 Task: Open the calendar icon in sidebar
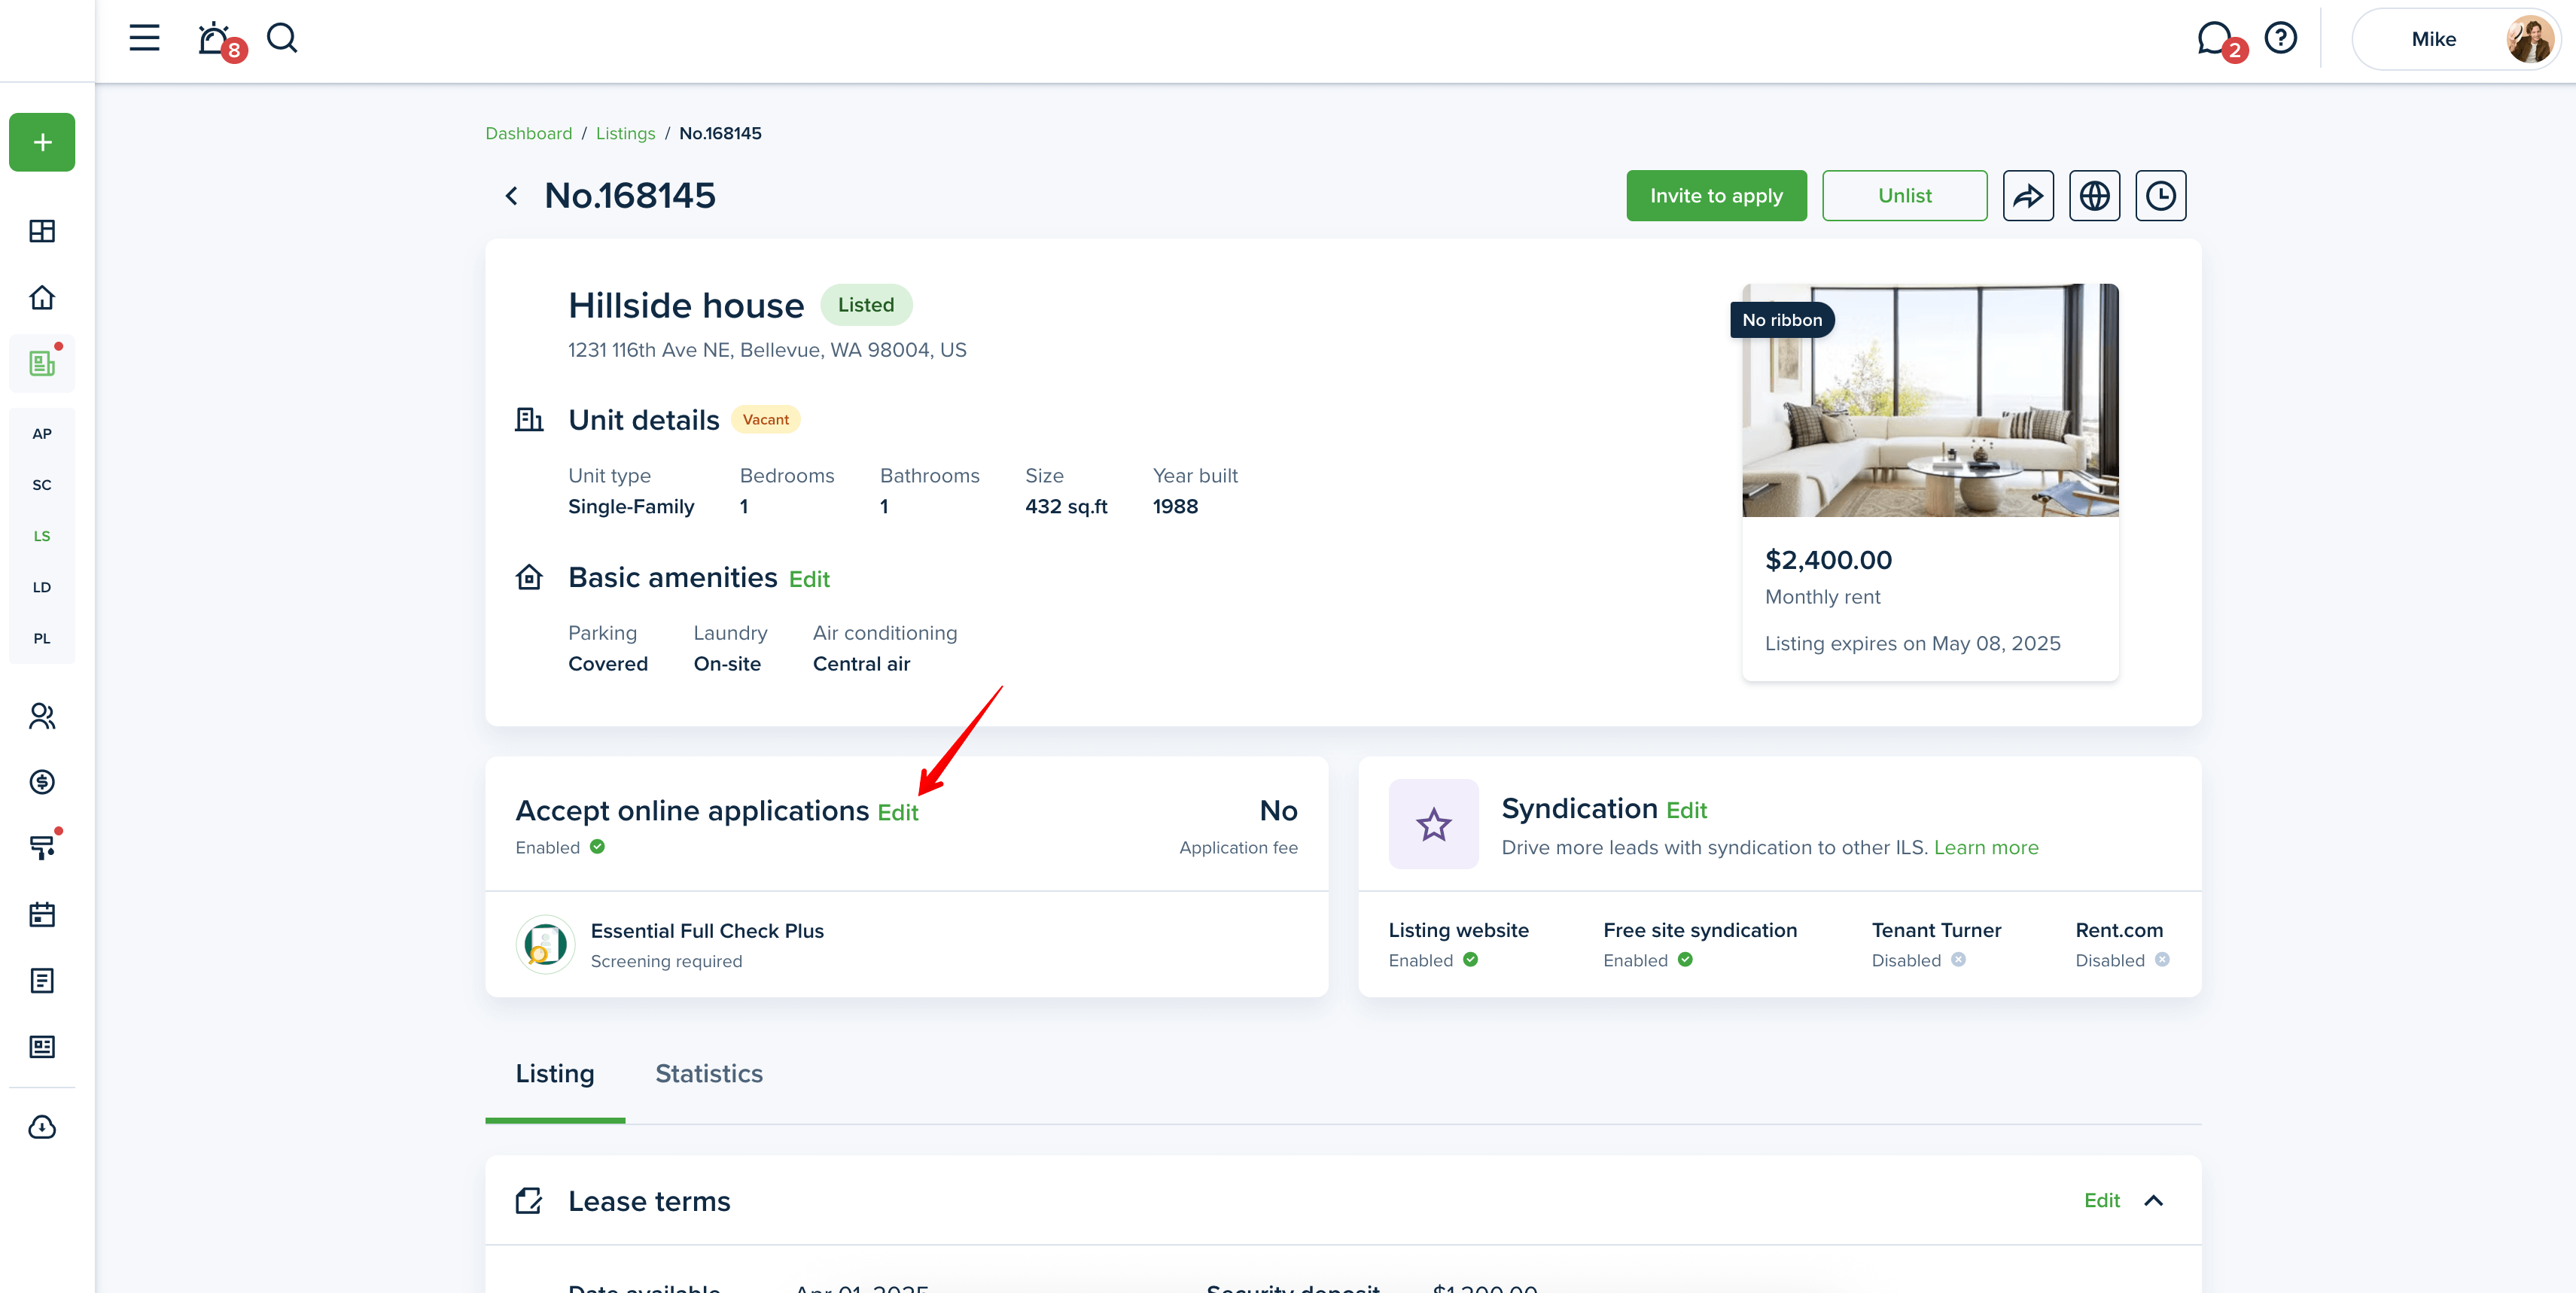42,915
